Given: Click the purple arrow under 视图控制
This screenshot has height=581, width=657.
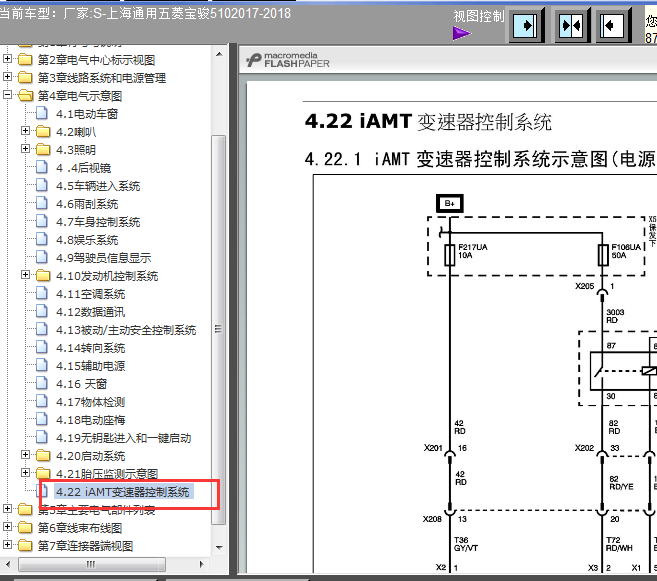Looking at the screenshot, I should click(461, 33).
